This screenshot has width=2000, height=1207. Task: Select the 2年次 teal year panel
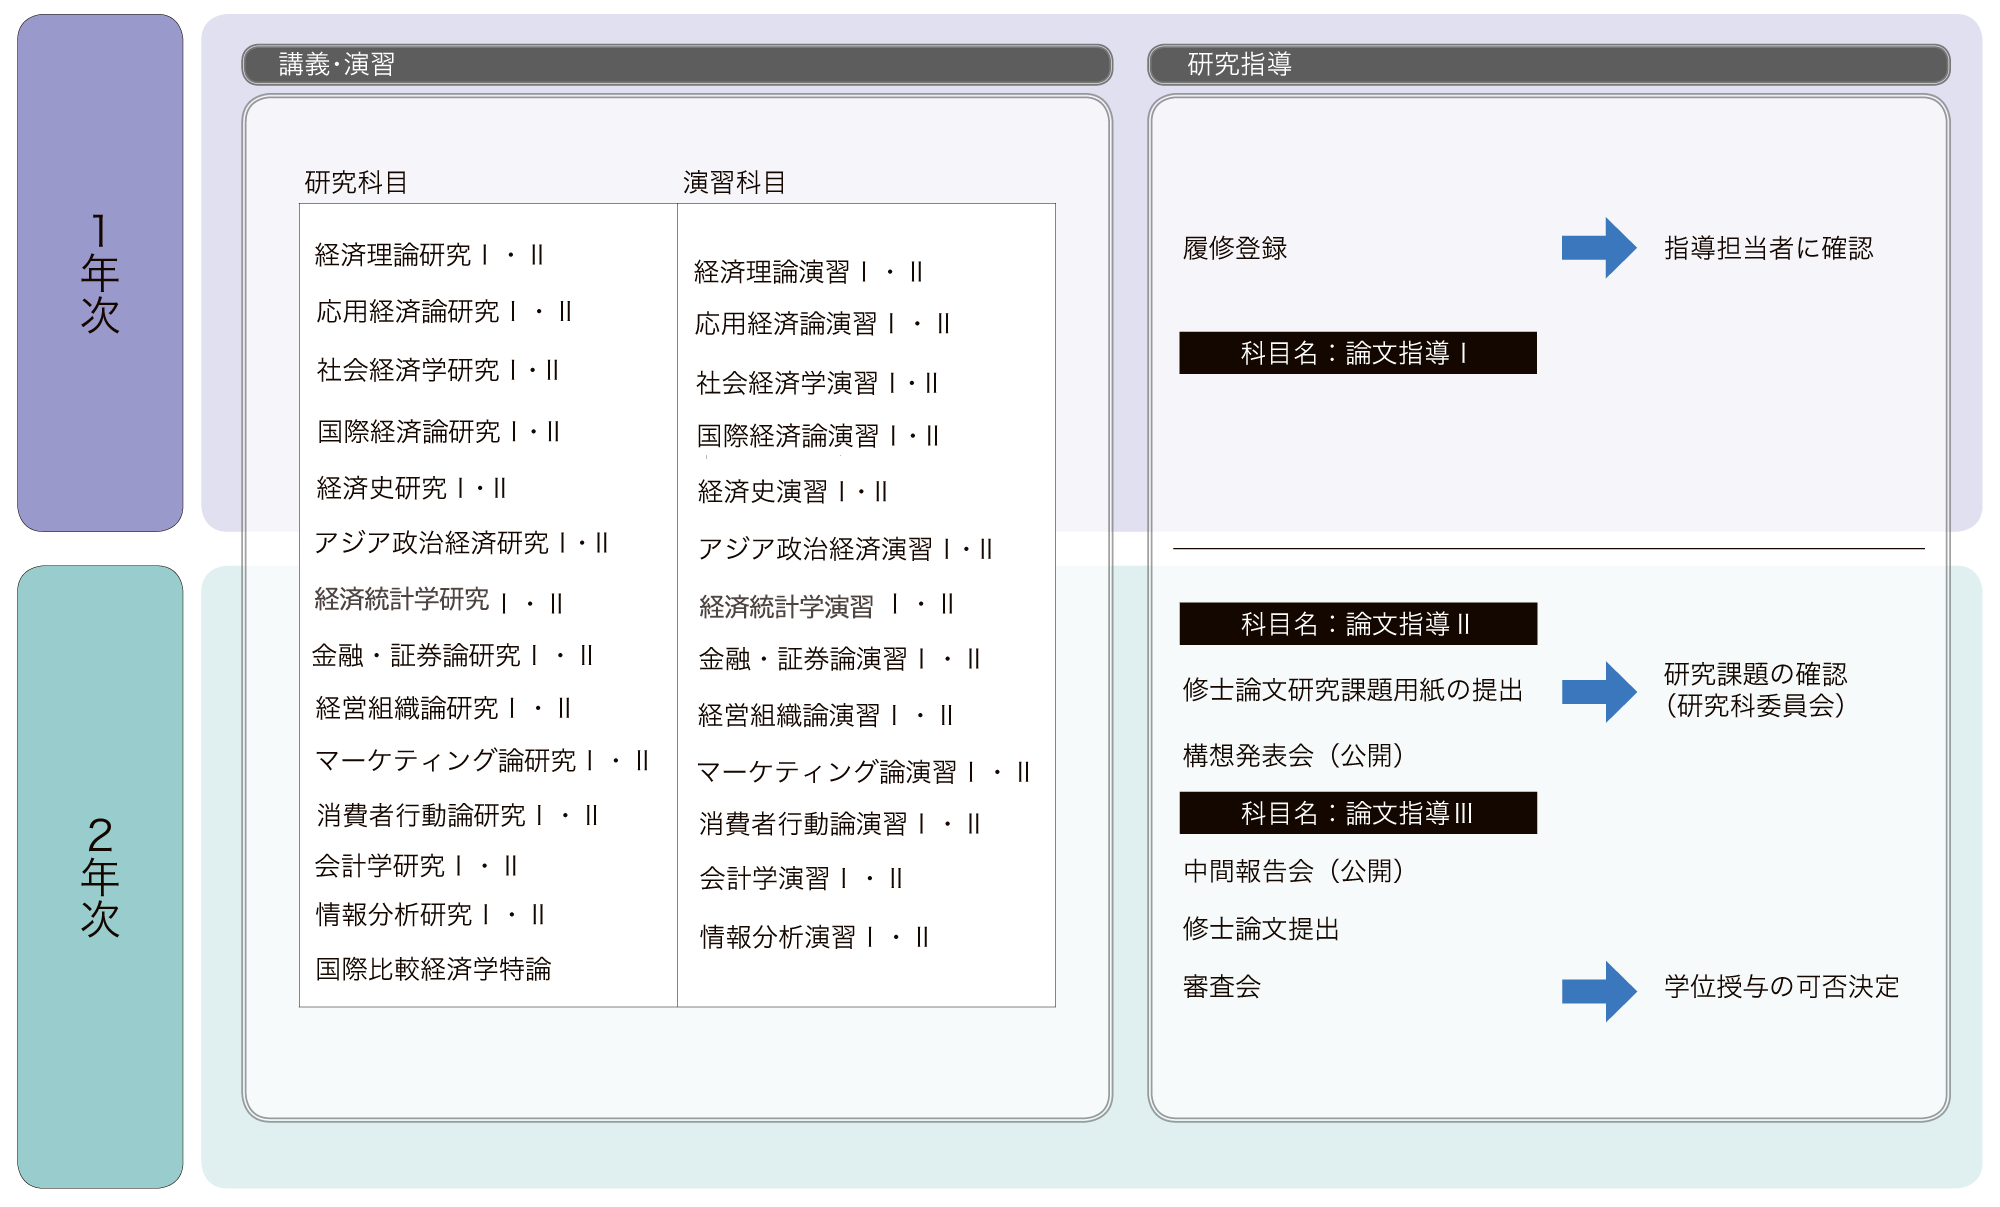(100, 876)
